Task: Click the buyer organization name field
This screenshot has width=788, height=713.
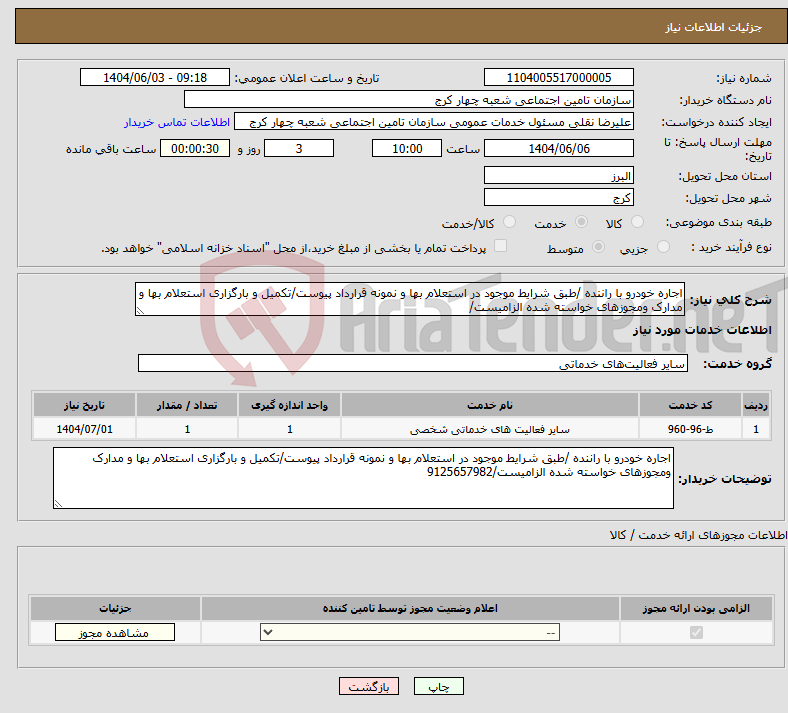Action: tap(409, 99)
